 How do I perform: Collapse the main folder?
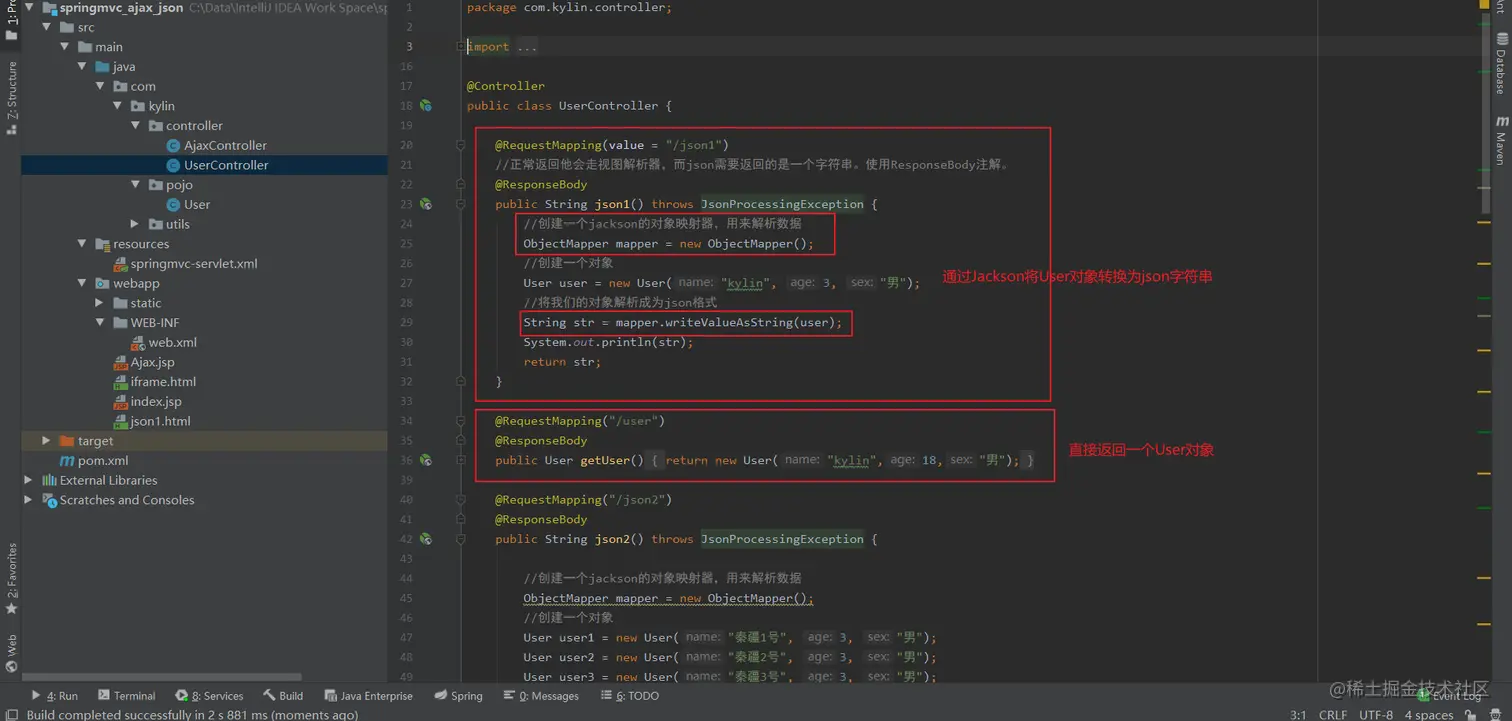(64, 47)
